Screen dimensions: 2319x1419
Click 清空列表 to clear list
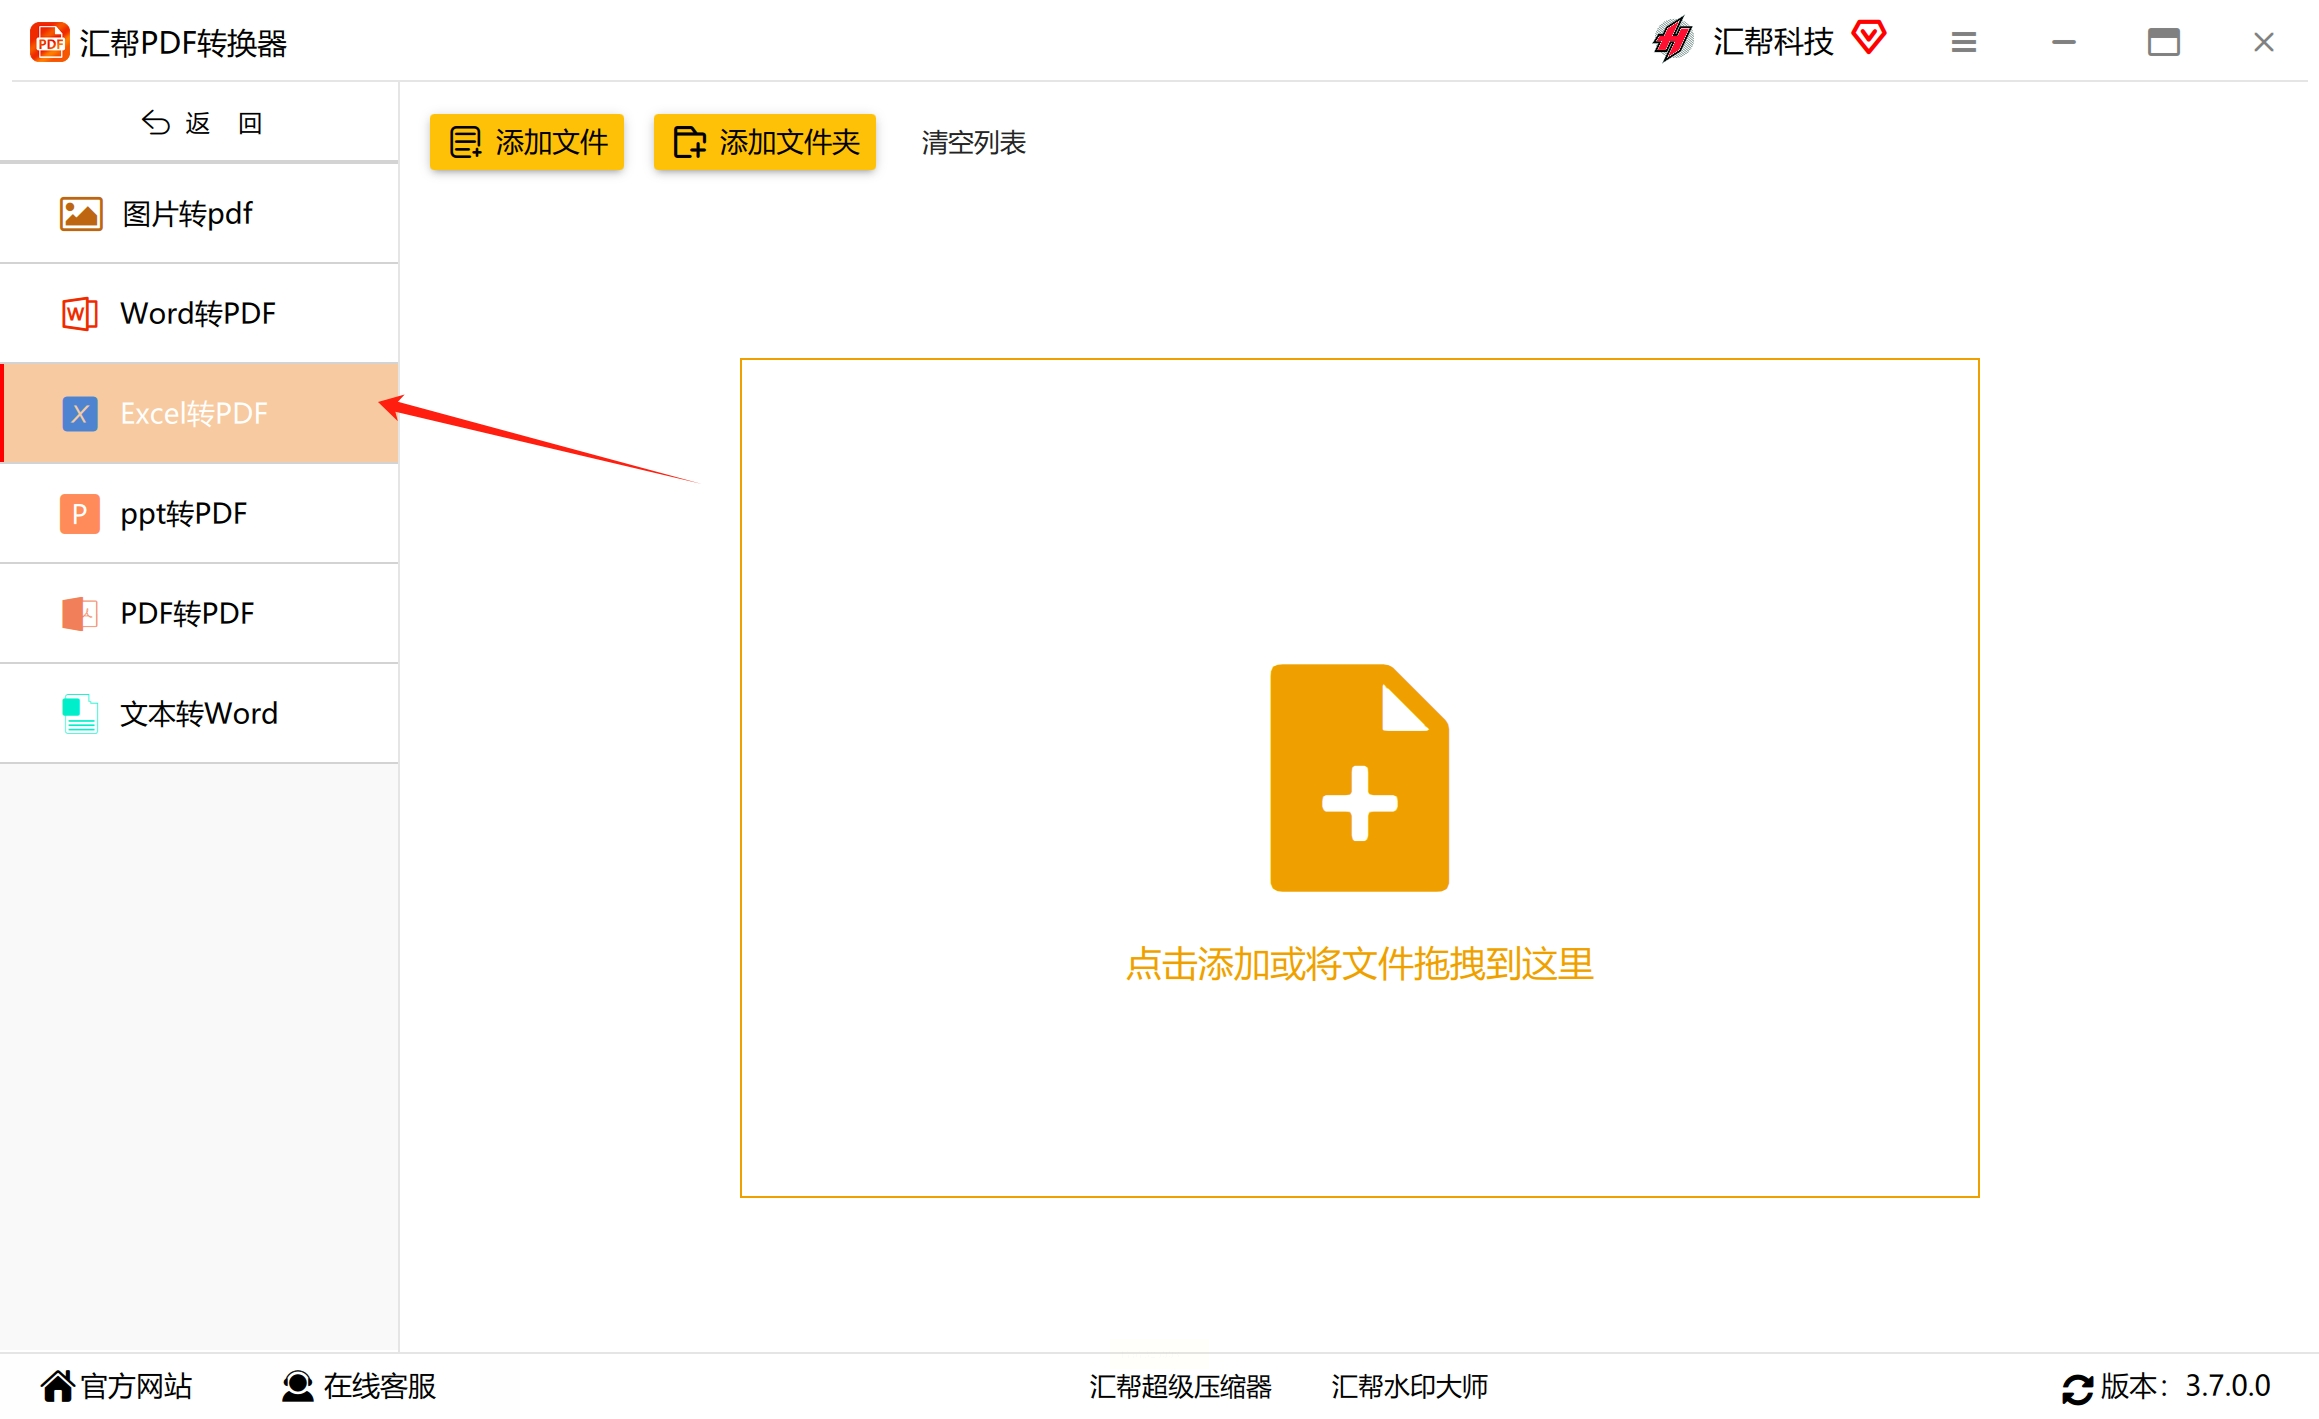(x=973, y=143)
